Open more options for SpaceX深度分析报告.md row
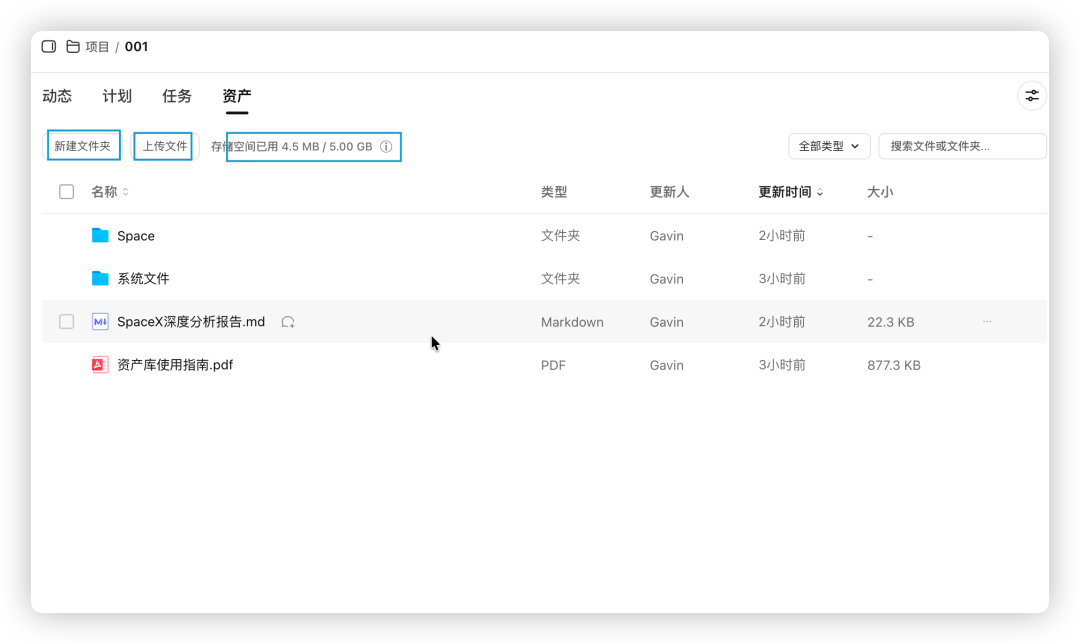Screen dimensions: 1080x644 tap(987, 322)
